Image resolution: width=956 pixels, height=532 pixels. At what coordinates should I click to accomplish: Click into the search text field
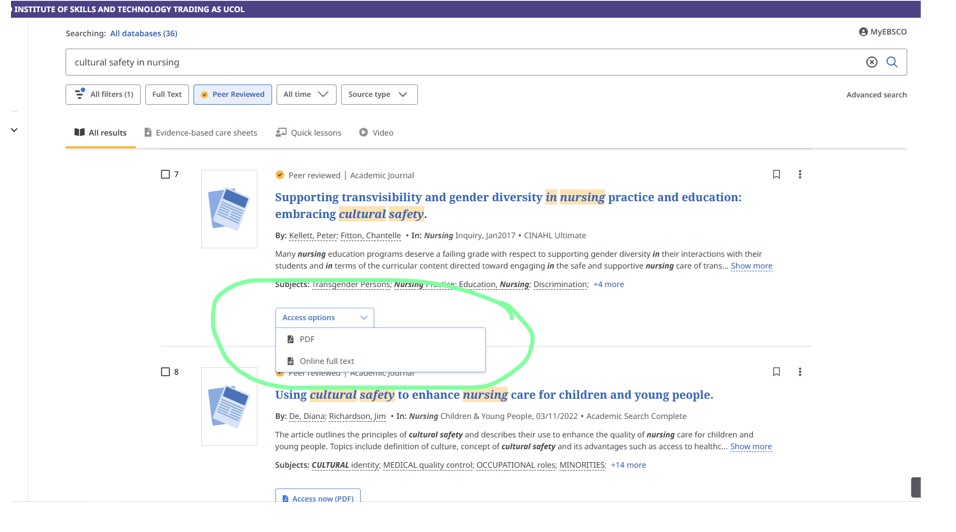click(x=460, y=62)
